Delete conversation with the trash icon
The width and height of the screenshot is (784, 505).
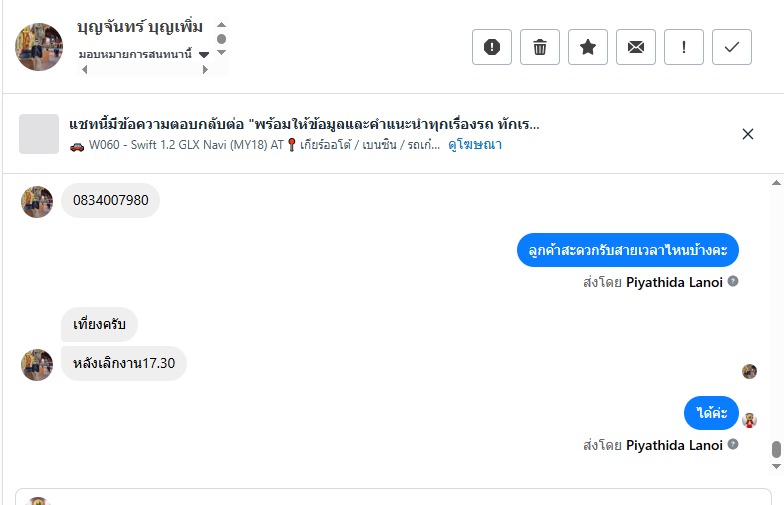tap(540, 47)
